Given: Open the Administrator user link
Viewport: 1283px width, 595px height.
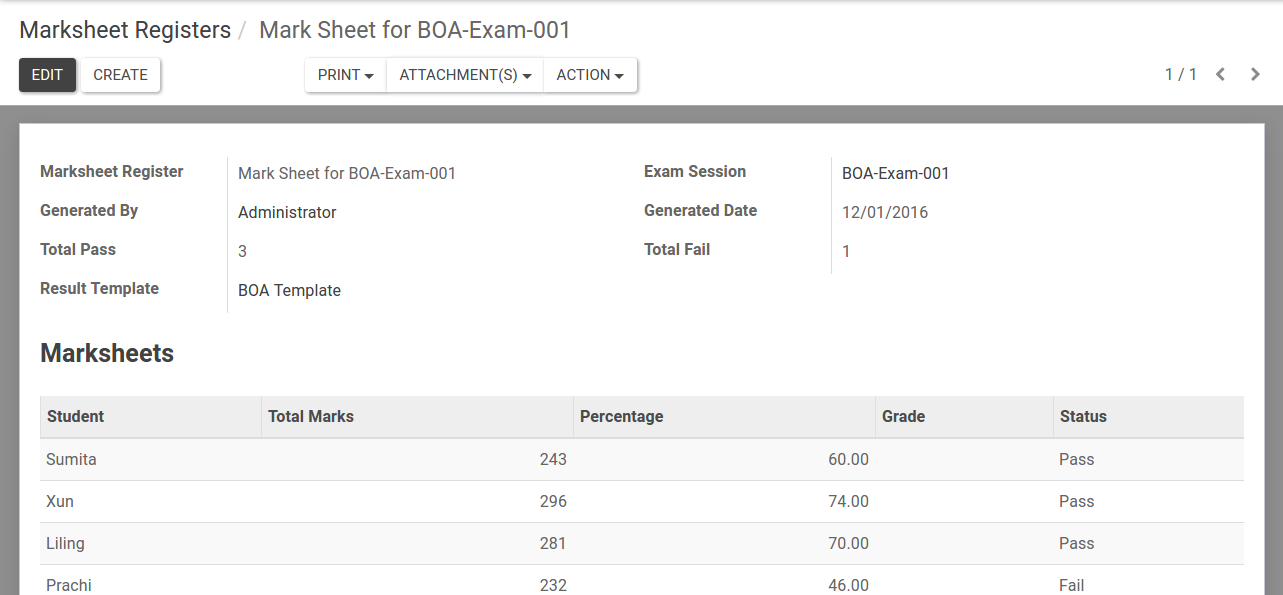Looking at the screenshot, I should point(287,212).
